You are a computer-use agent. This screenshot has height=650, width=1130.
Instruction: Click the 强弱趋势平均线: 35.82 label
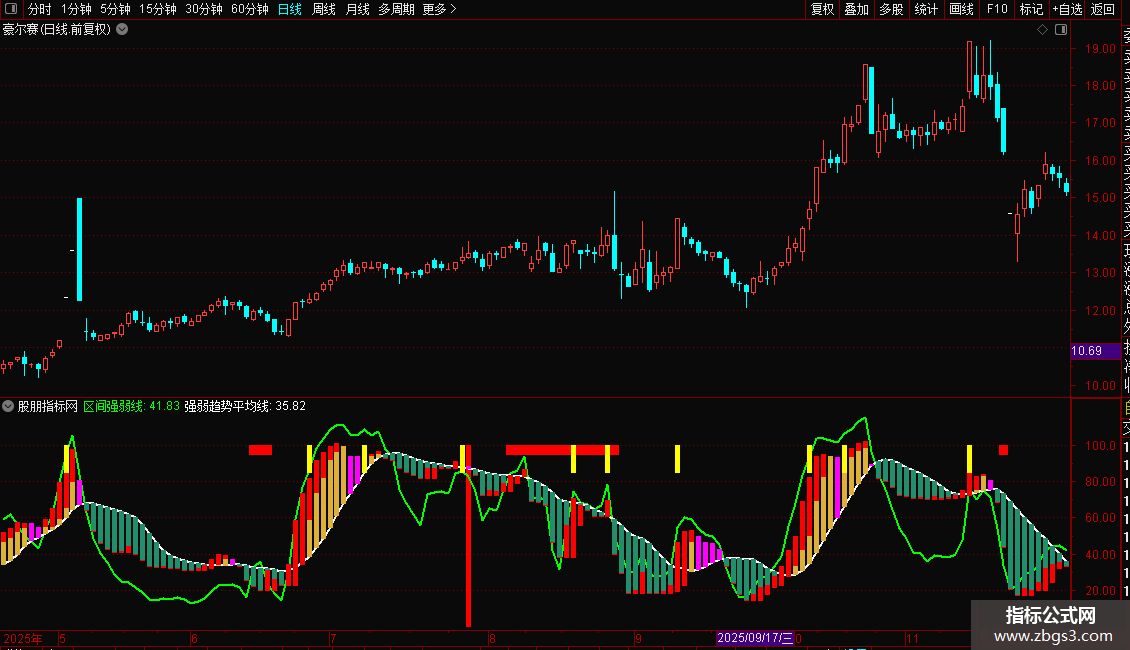coord(245,406)
